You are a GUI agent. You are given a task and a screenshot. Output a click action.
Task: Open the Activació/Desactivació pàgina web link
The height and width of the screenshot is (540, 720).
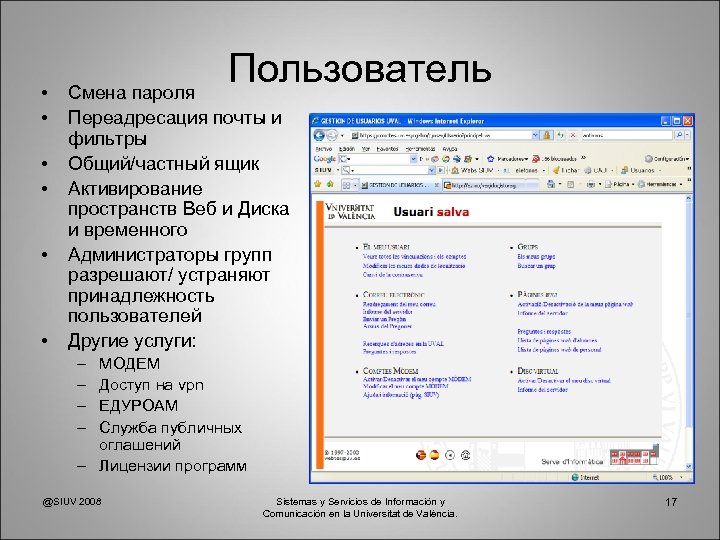575,304
